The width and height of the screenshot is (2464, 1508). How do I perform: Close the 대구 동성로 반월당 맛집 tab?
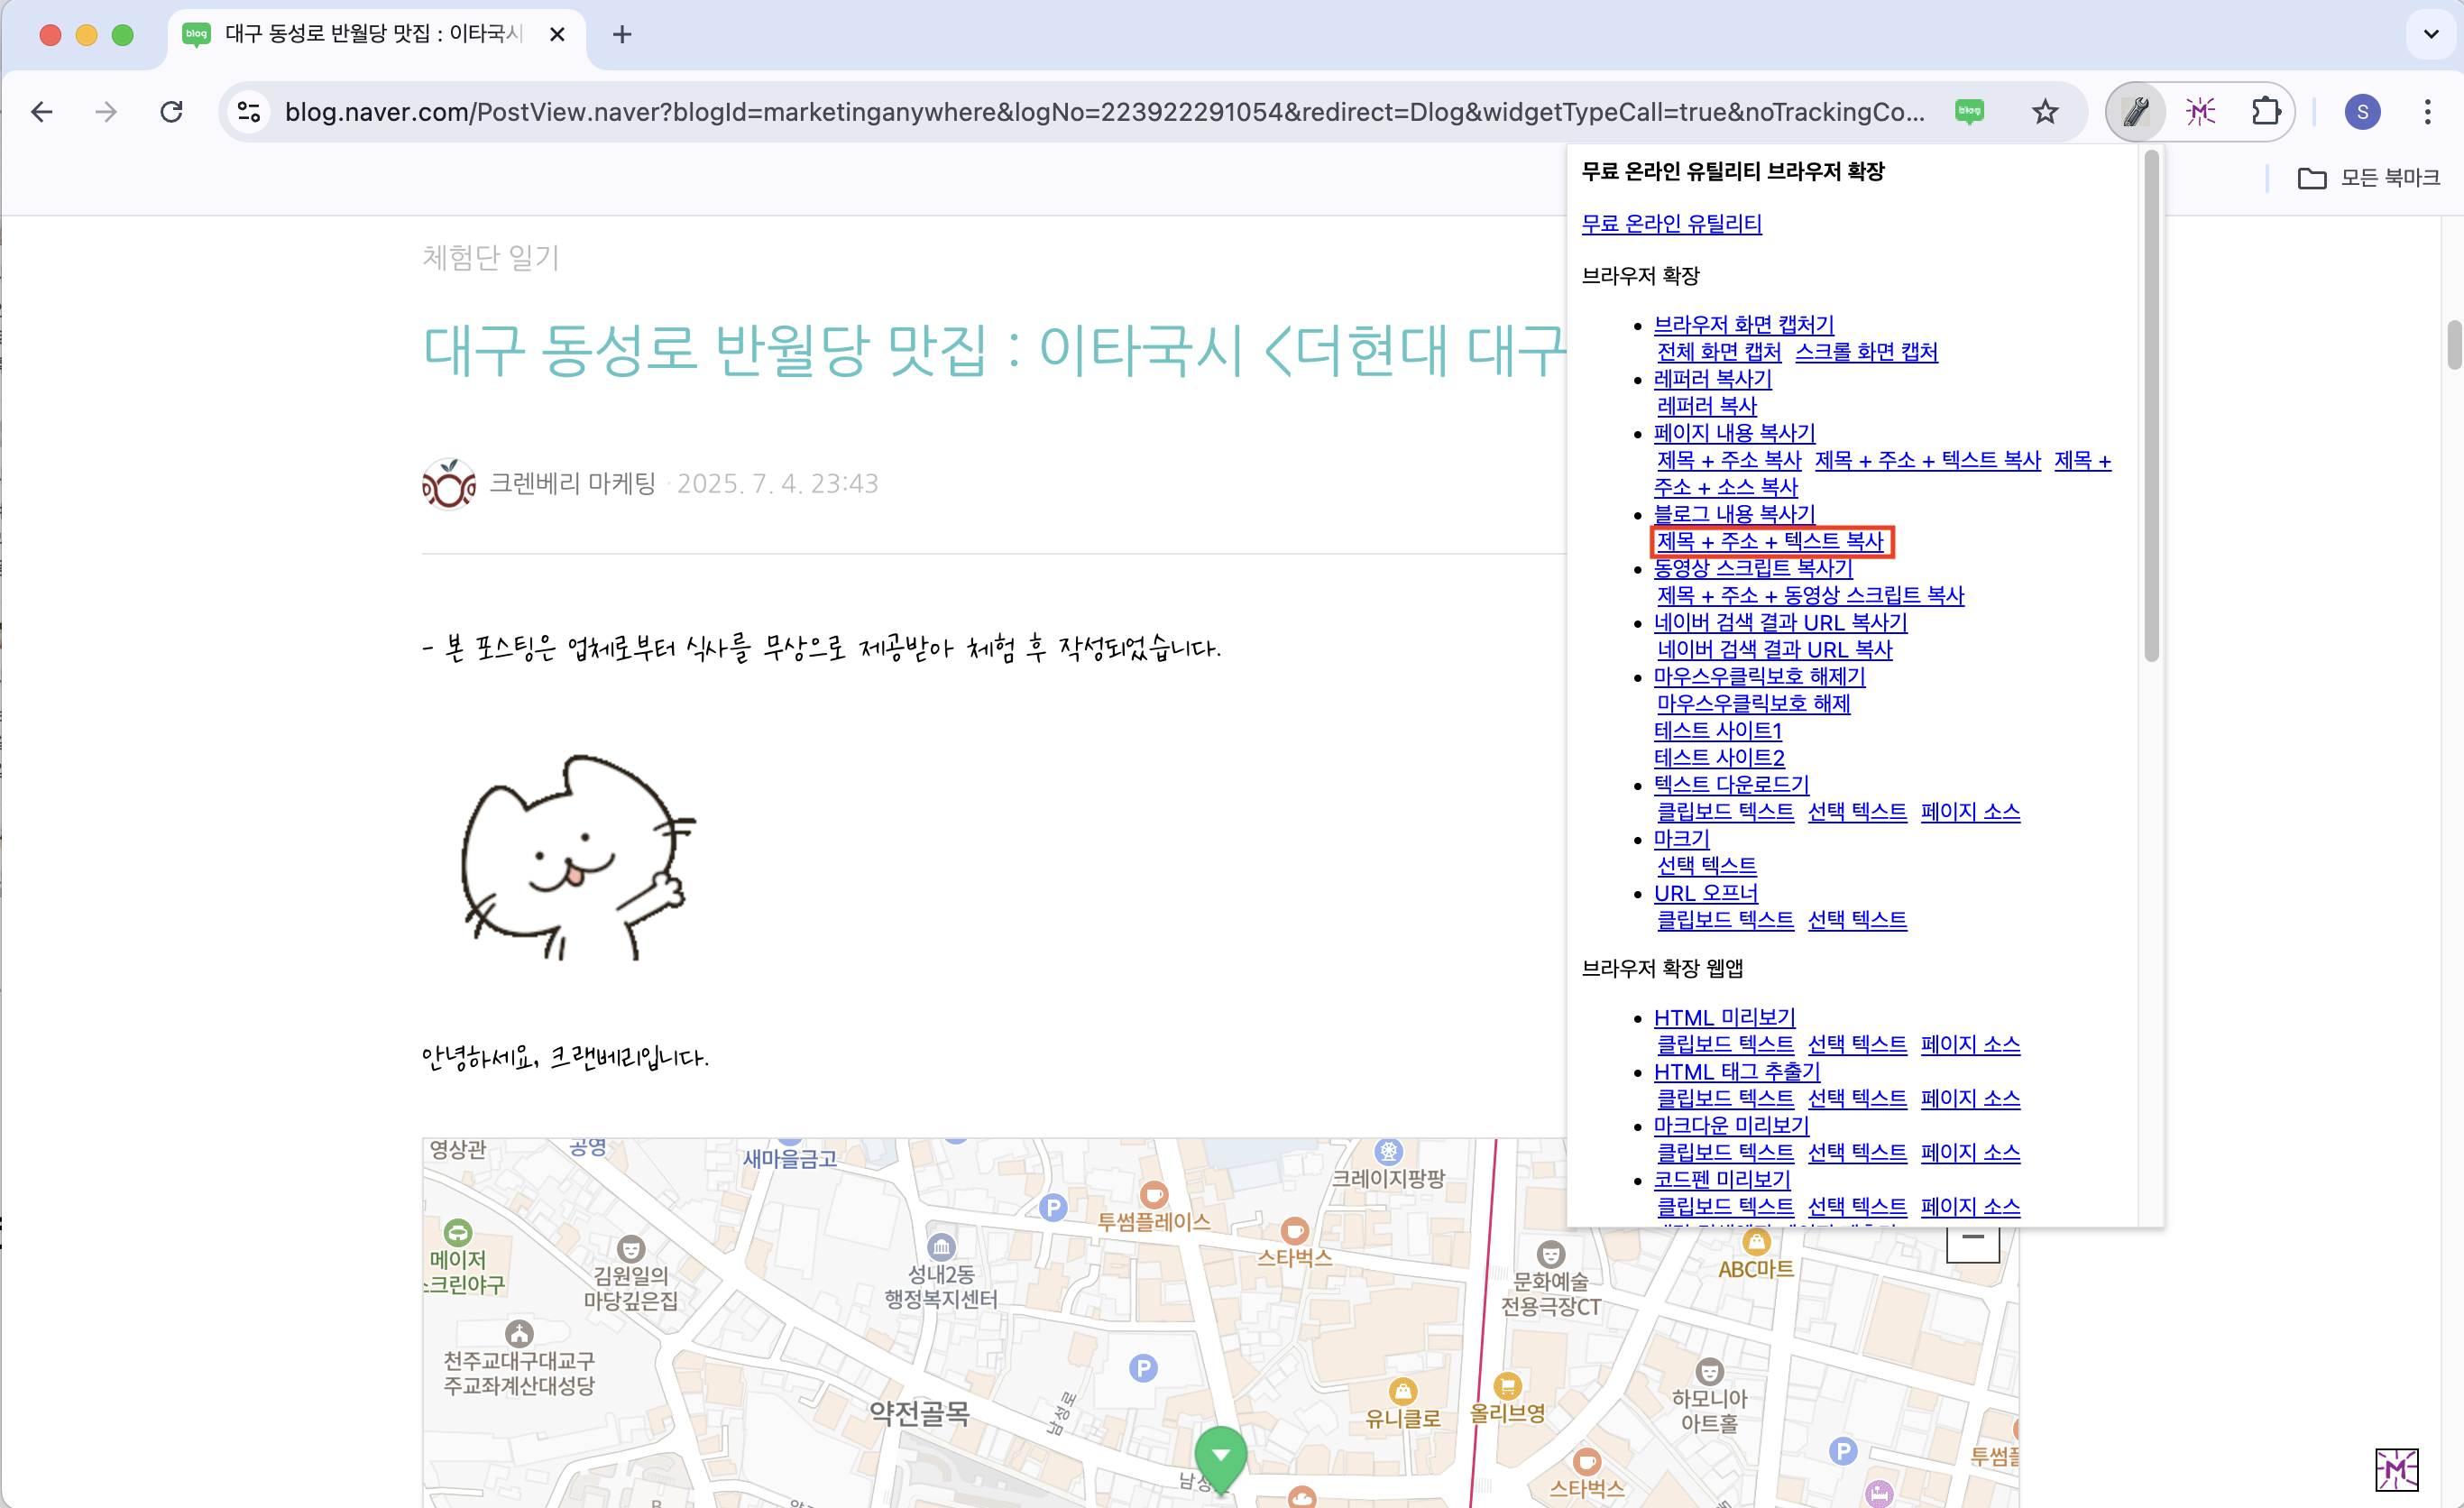(x=557, y=35)
